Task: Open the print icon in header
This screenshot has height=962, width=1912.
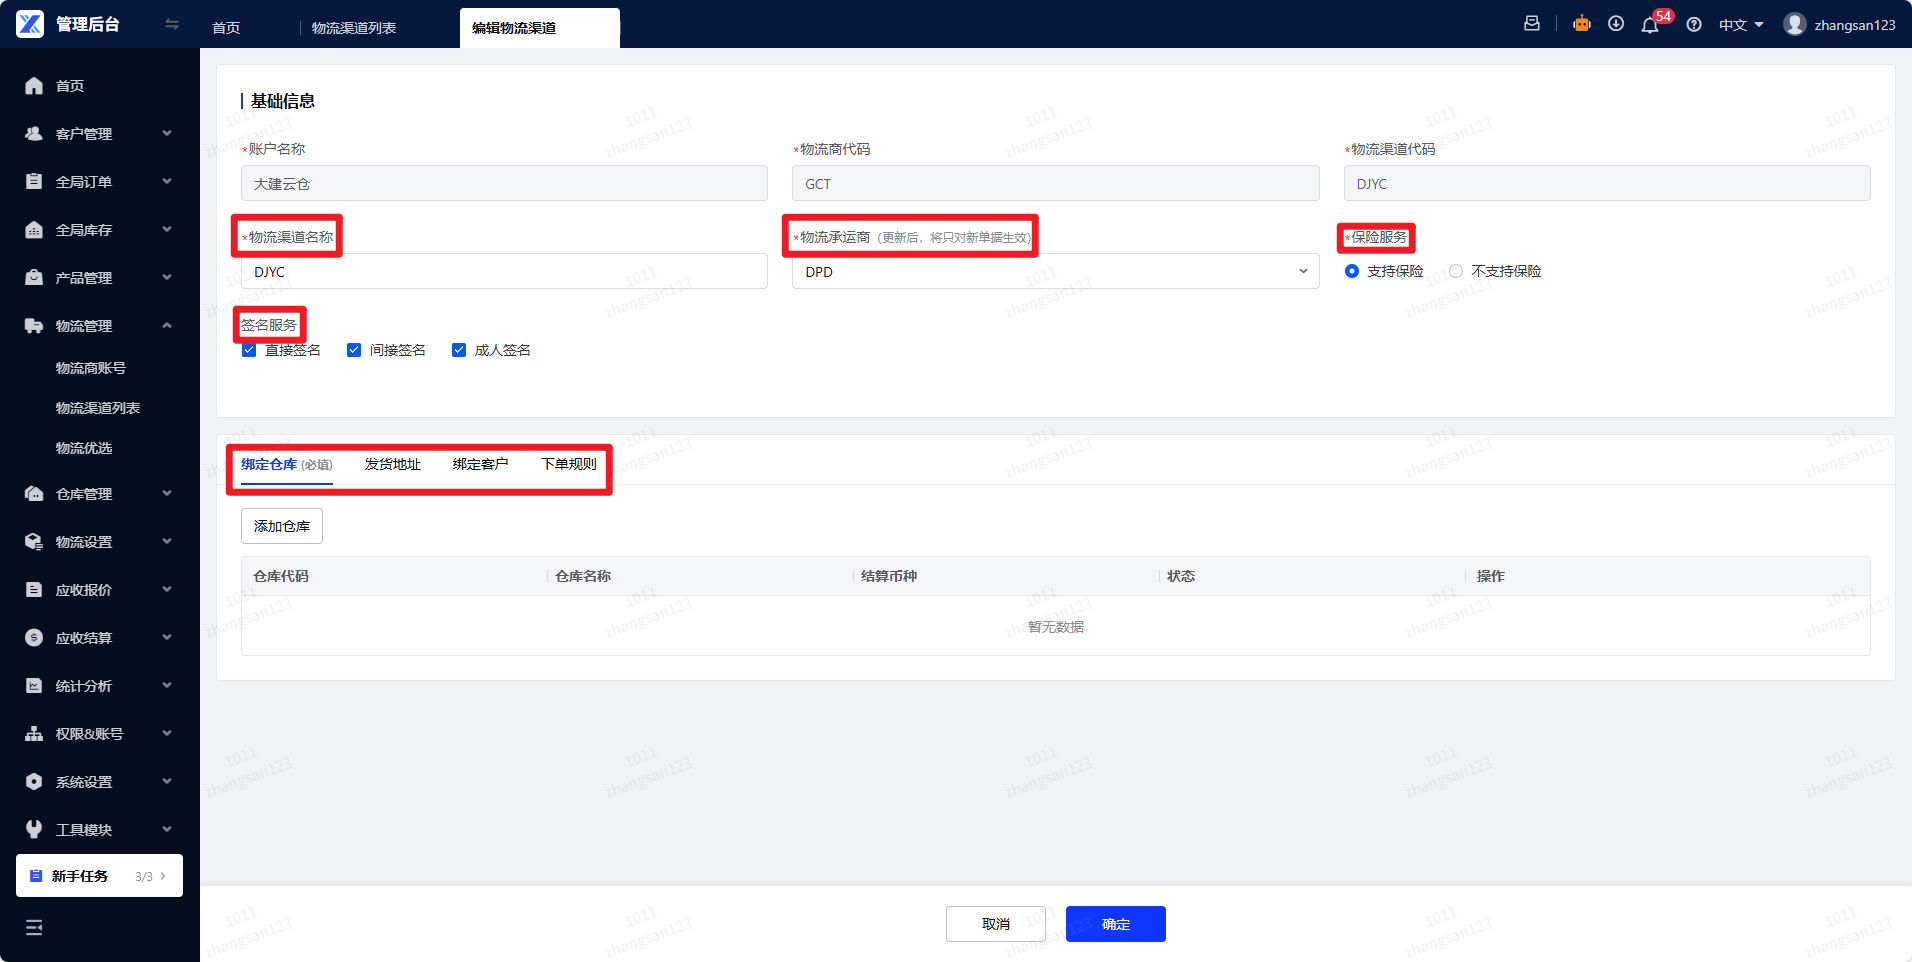Action: (x=1532, y=24)
